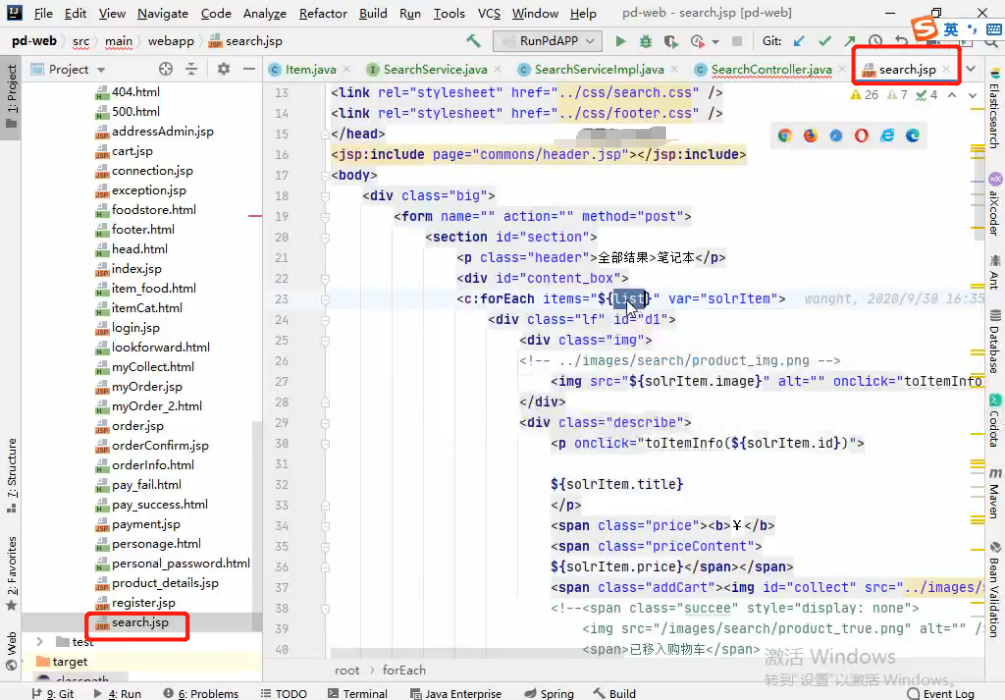Viewport: 1005px width, 700px height.
Task: Open preview in Internet Explorer icon
Action: coord(887,135)
